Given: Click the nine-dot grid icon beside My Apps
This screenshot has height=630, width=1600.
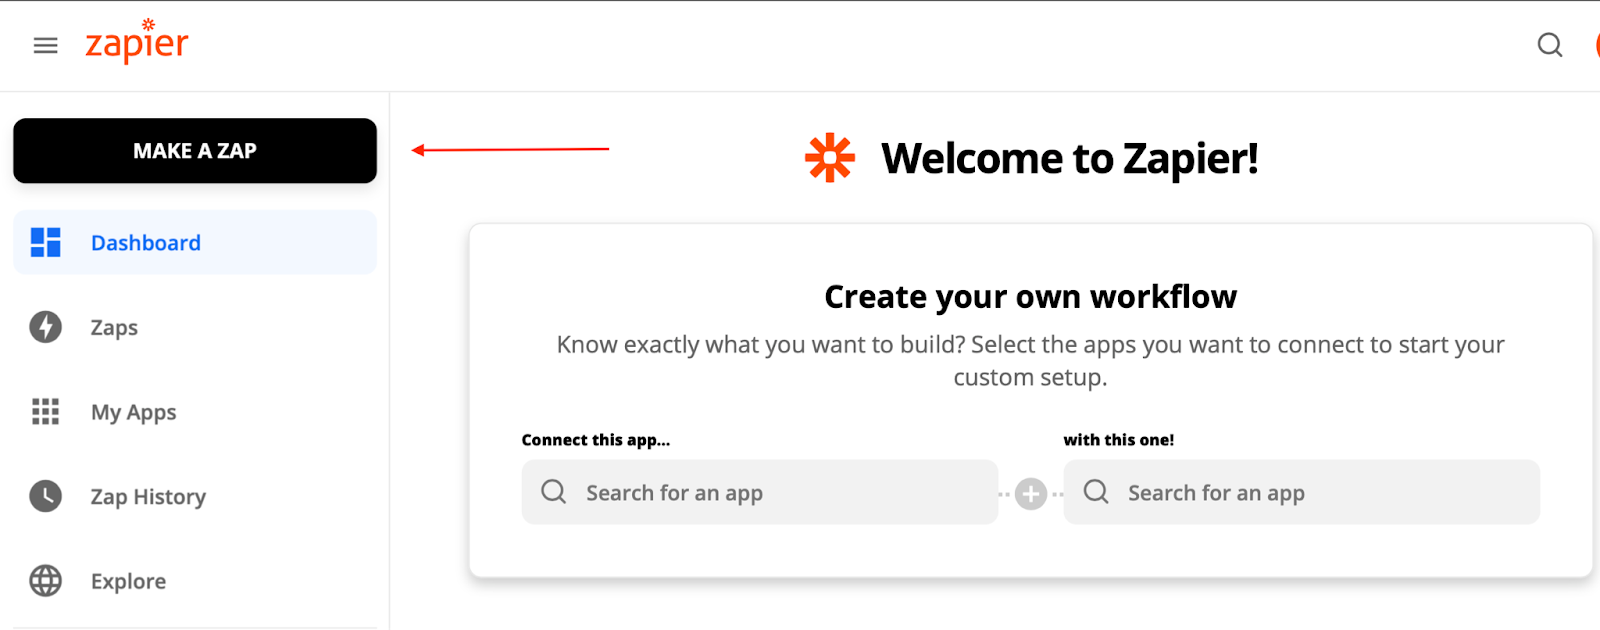Looking at the screenshot, I should [x=46, y=411].
